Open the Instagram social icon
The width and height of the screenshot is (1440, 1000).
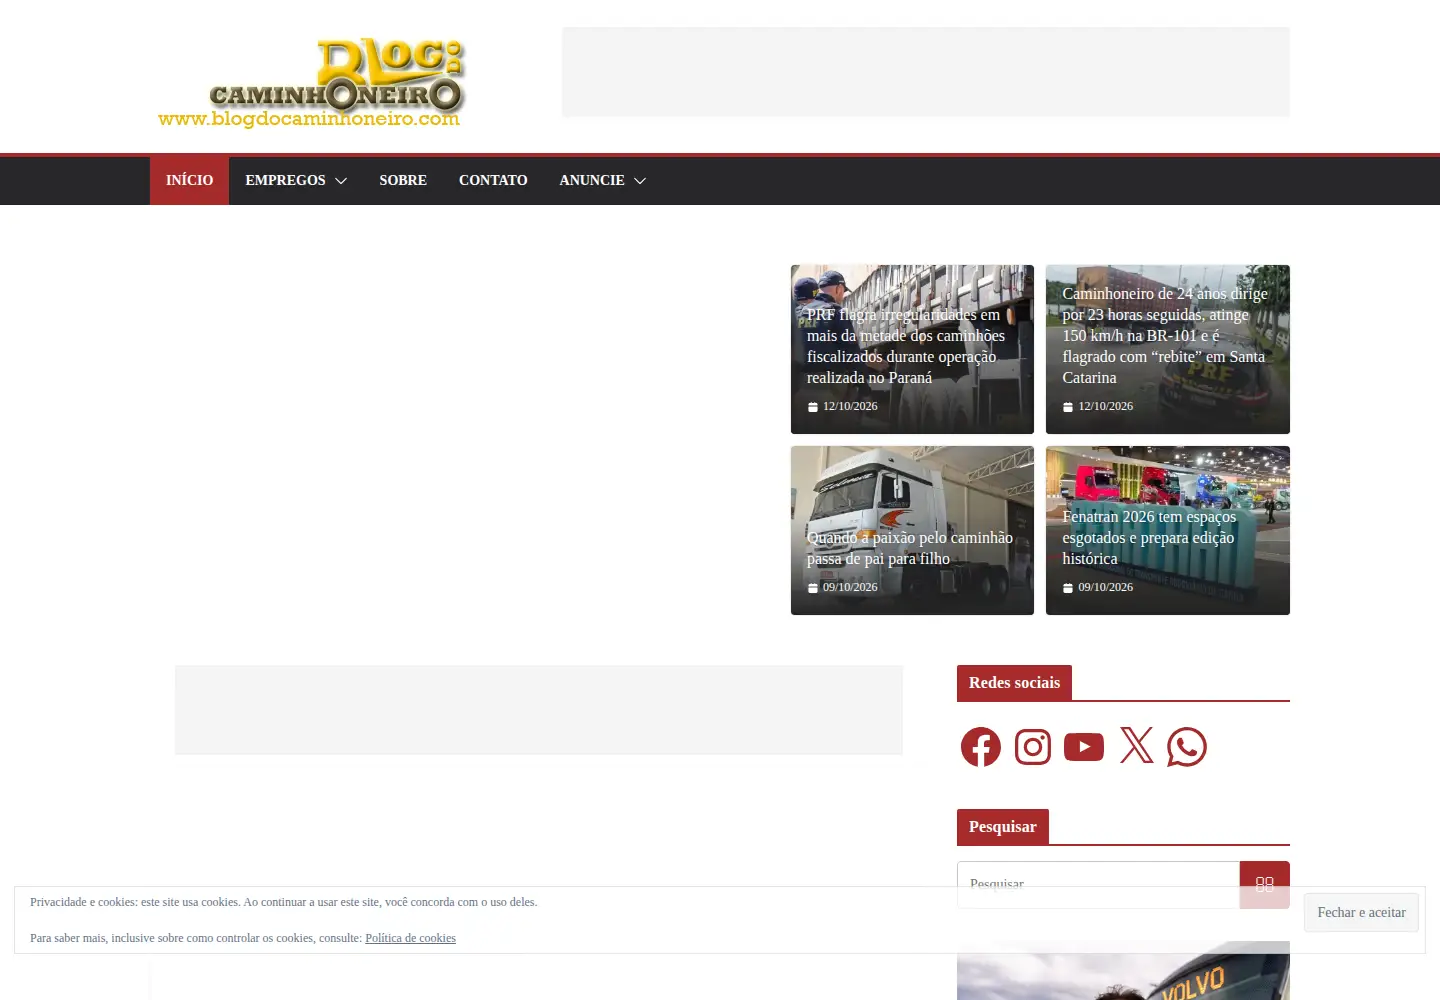click(1032, 747)
